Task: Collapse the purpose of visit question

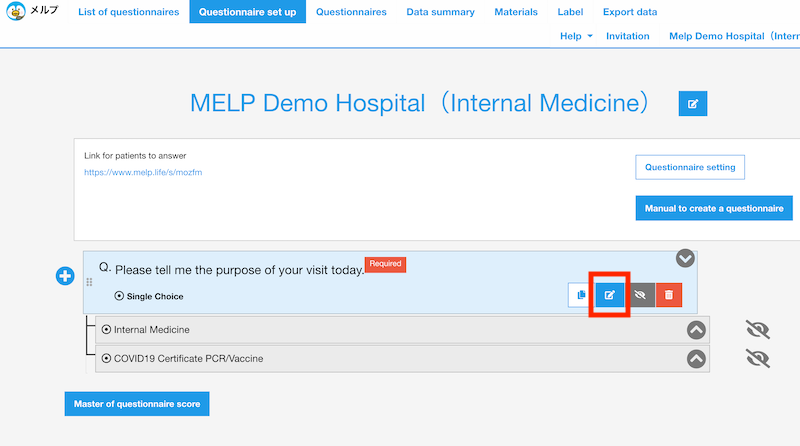Action: 685,258
